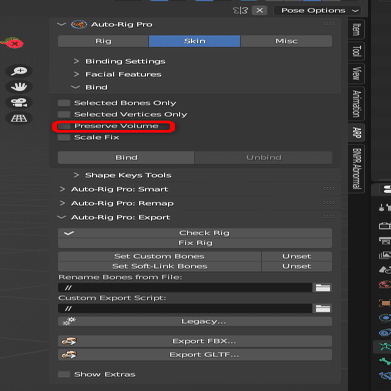Image resolution: width=391 pixels, height=391 pixels.
Task: Click Export FBX... button
Action: tap(195, 341)
